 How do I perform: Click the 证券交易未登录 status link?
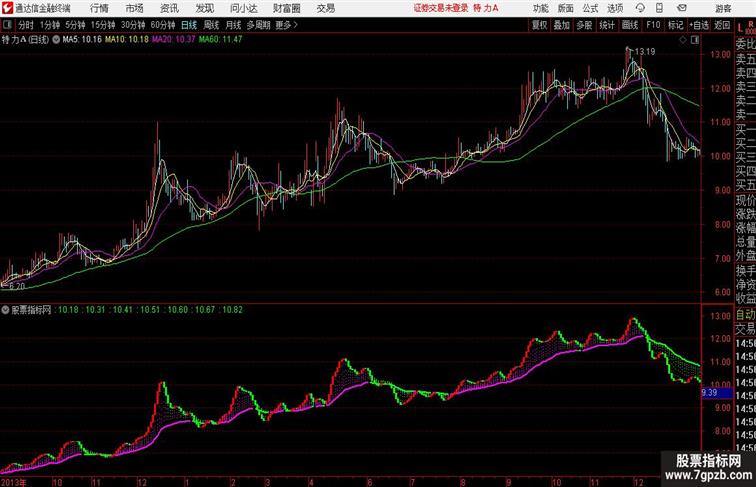click(441, 8)
